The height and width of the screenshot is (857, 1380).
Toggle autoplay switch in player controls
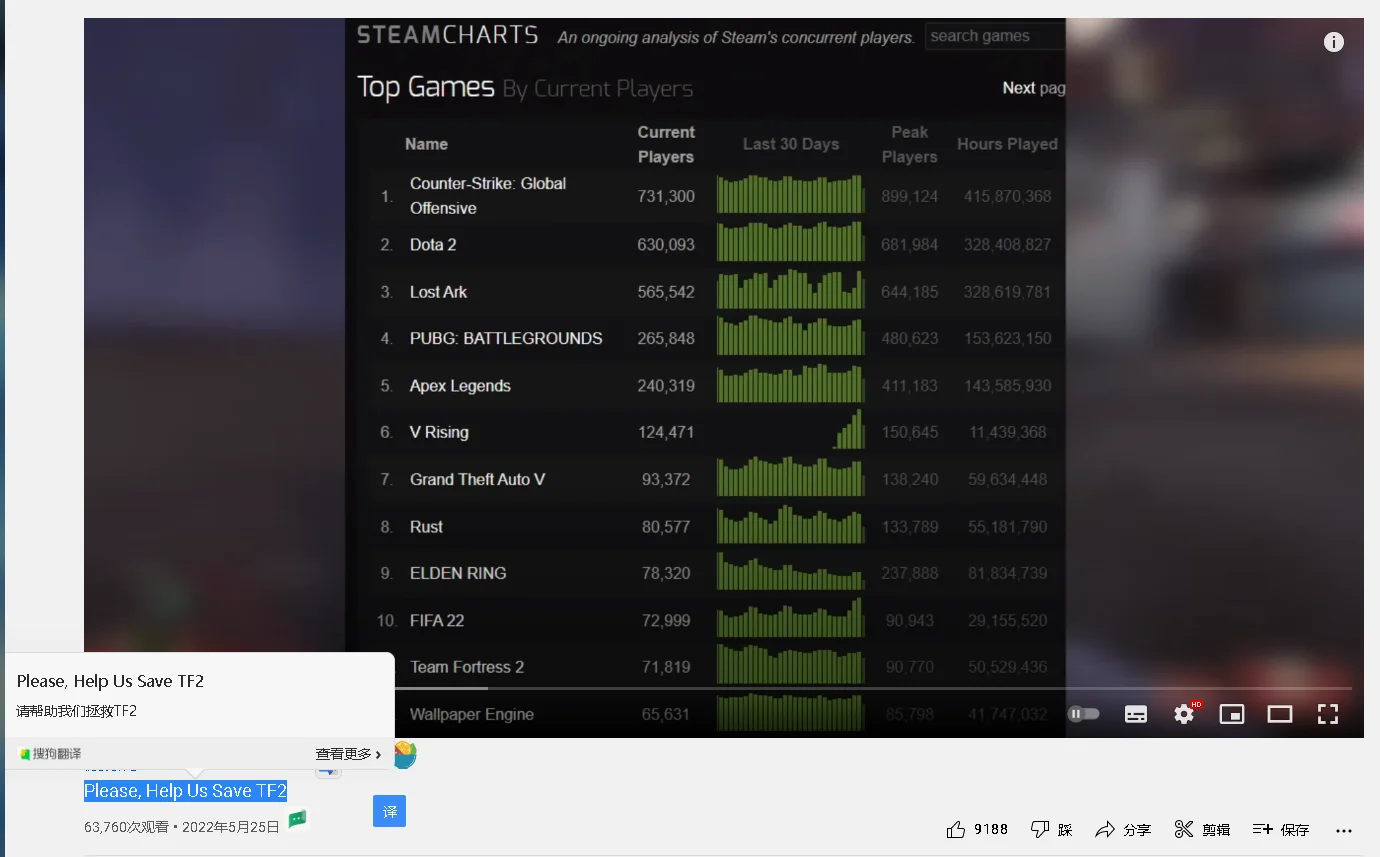click(x=1084, y=714)
